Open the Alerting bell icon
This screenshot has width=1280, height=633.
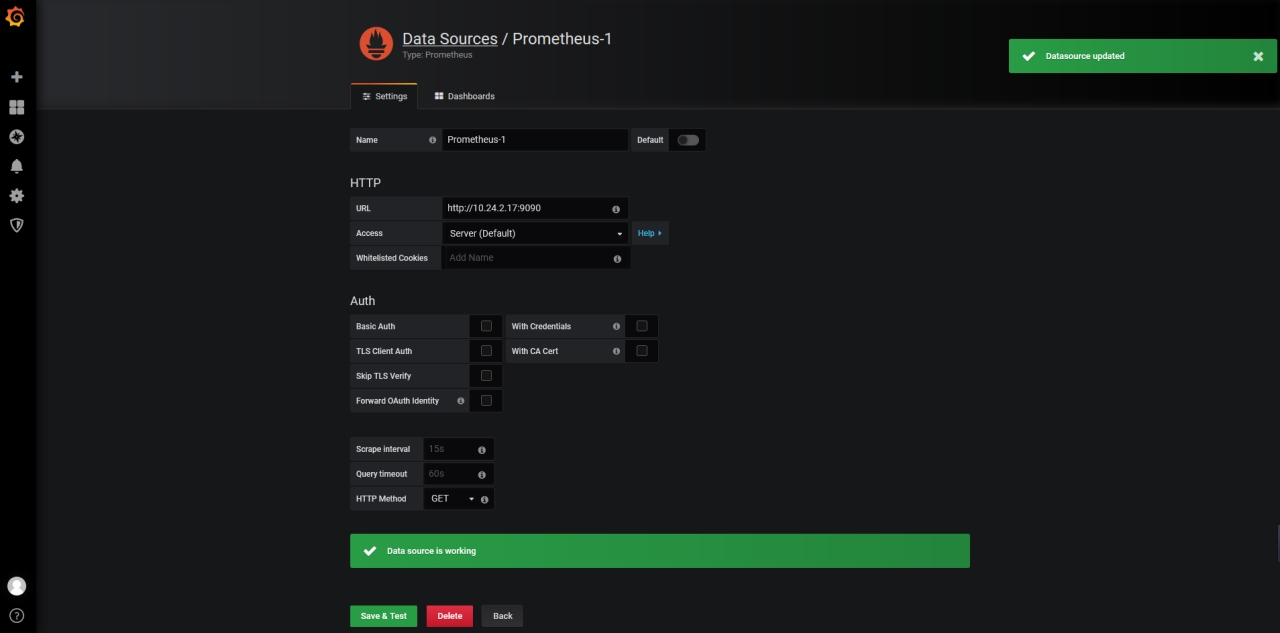tap(16, 166)
